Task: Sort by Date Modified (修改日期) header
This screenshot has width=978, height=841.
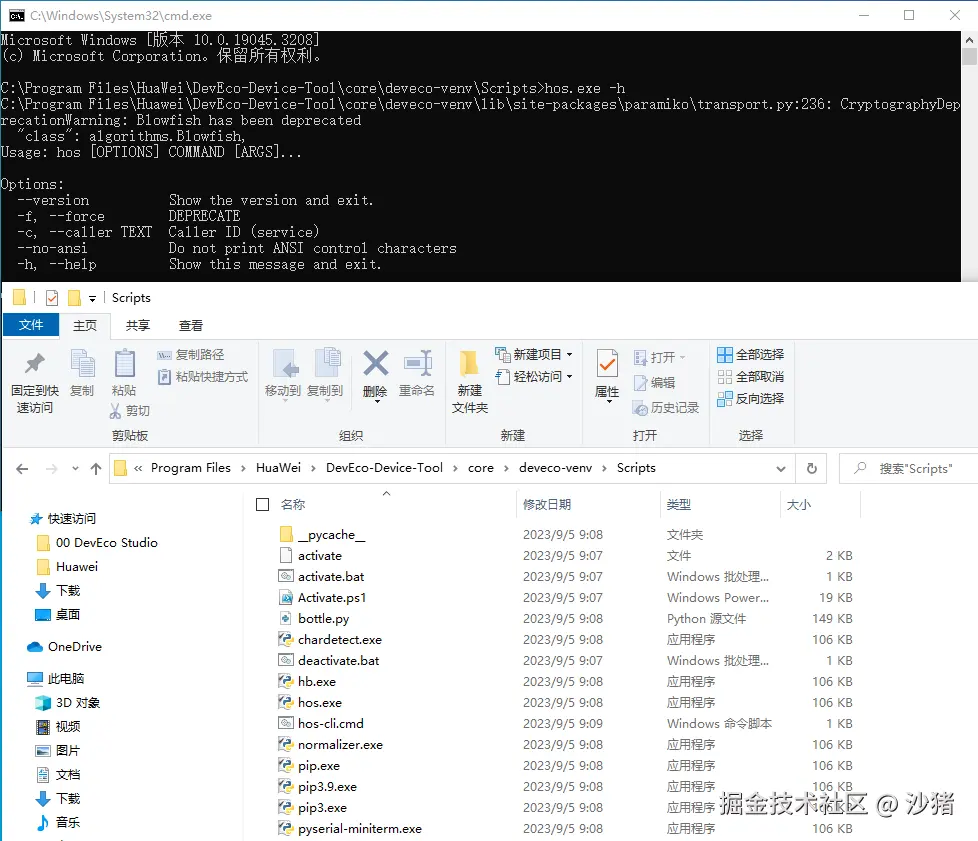Action: (547, 504)
